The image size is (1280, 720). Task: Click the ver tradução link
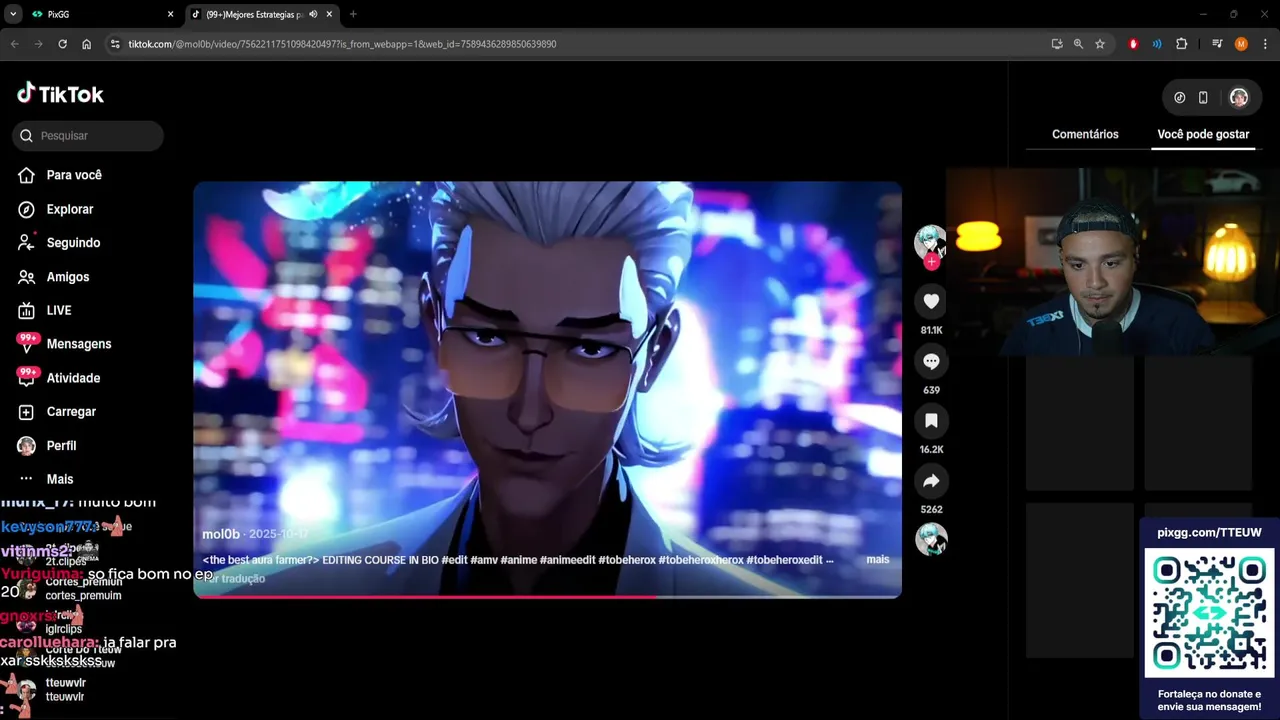pos(234,579)
